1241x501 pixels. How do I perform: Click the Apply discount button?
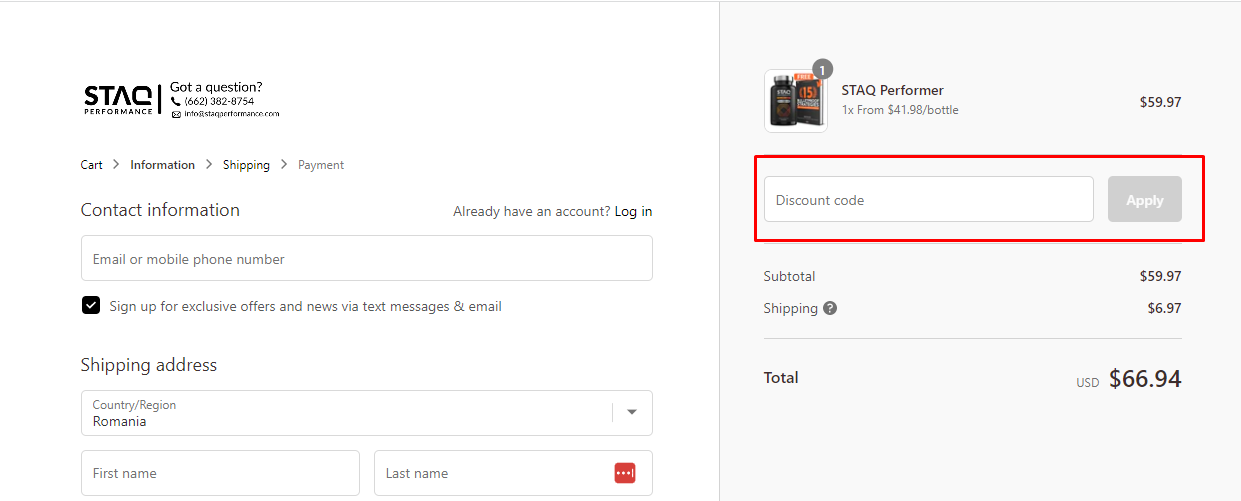(1145, 199)
